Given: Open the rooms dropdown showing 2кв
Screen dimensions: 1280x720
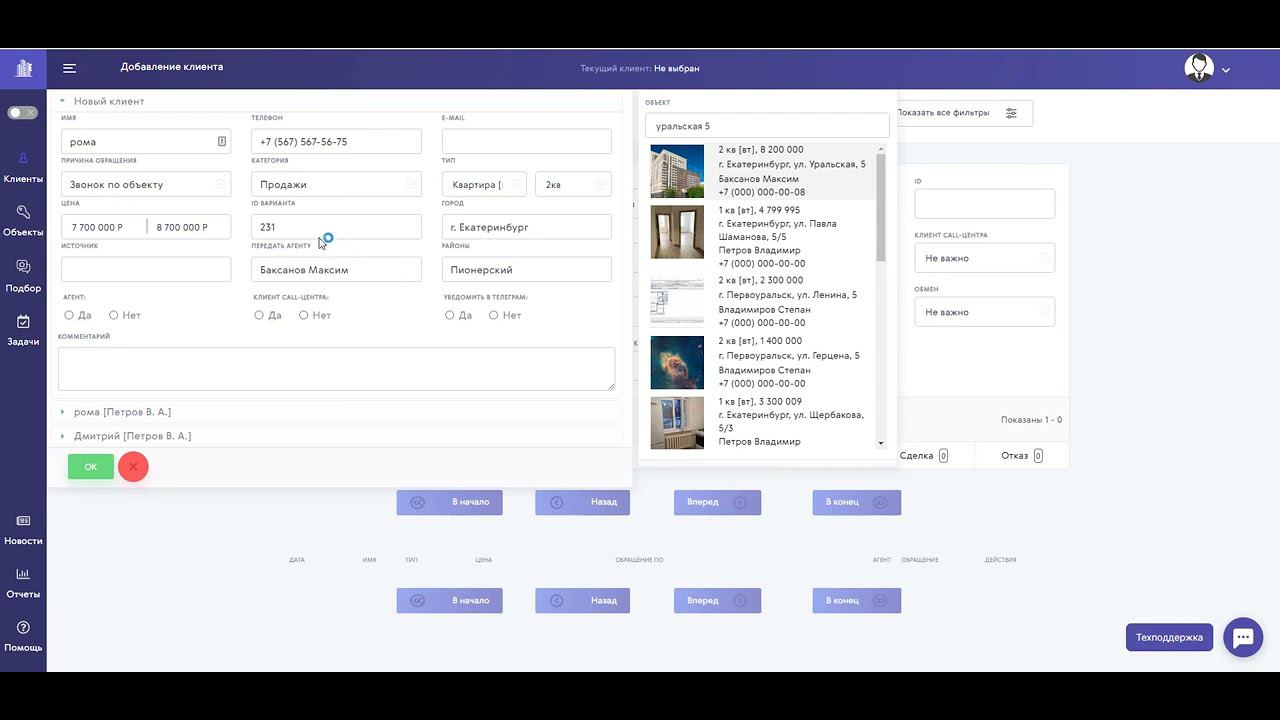Looking at the screenshot, I should [x=573, y=184].
